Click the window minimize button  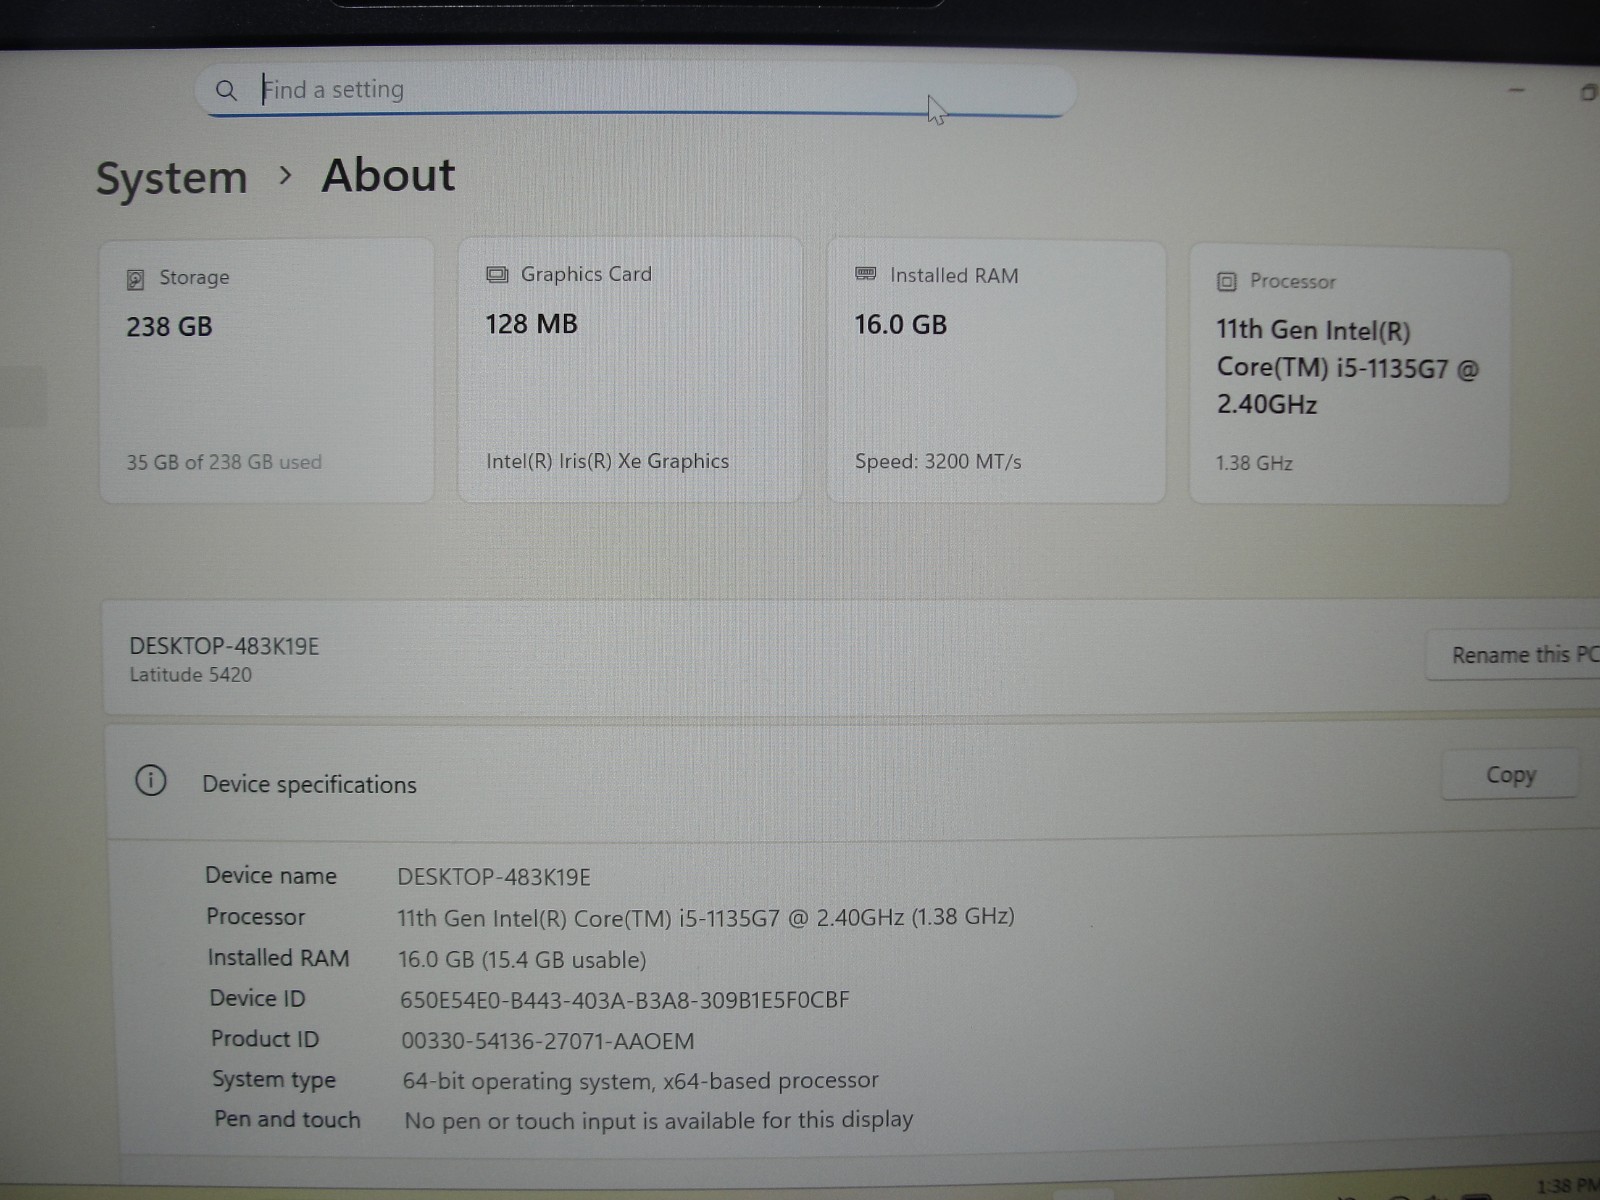pyautogui.click(x=1517, y=91)
